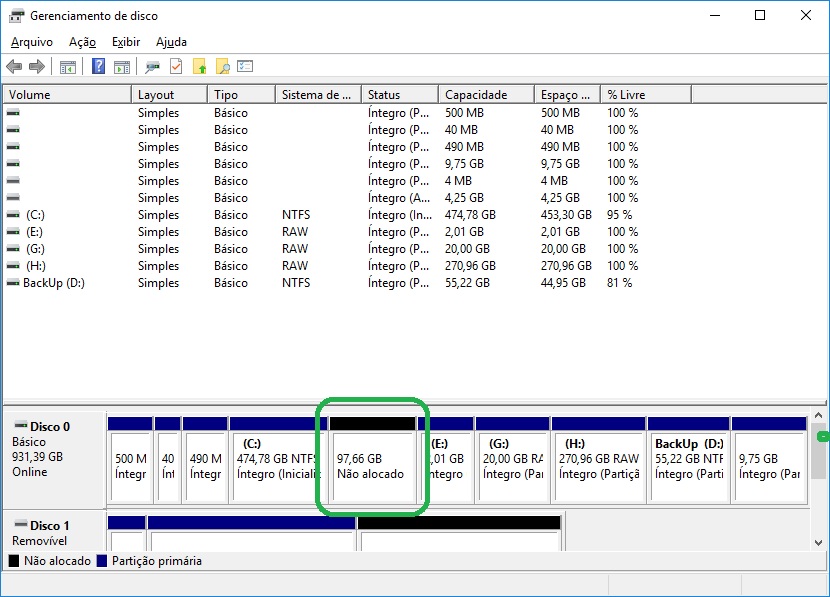Viewport: 830px width, 597px height.
Task: Click the red checkmark properties icon
Action: click(176, 67)
